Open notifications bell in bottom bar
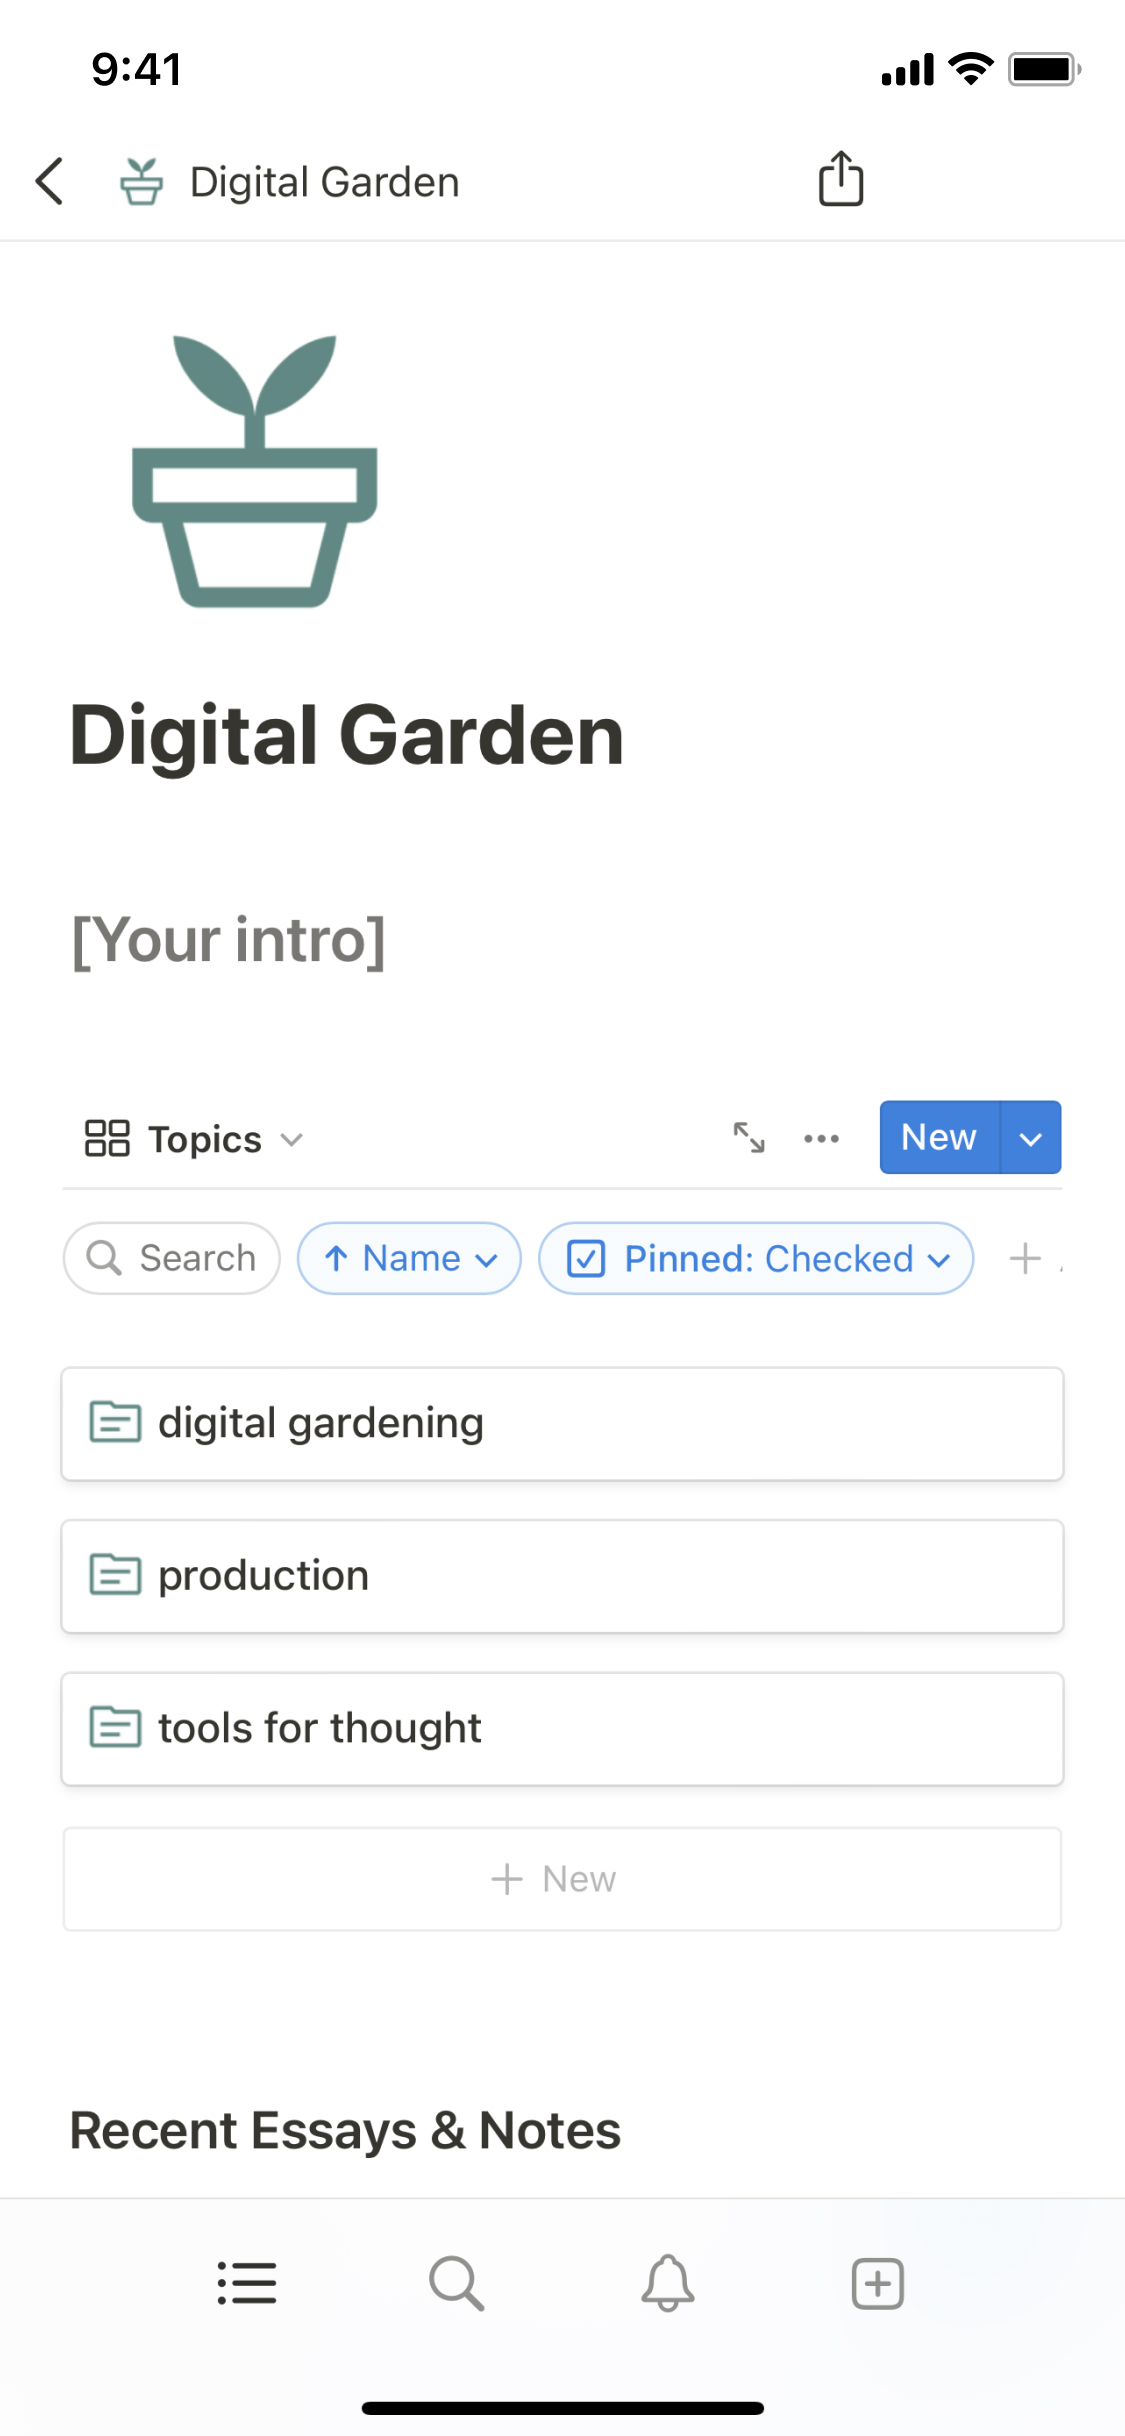1125x2436 pixels. pos(668,2283)
